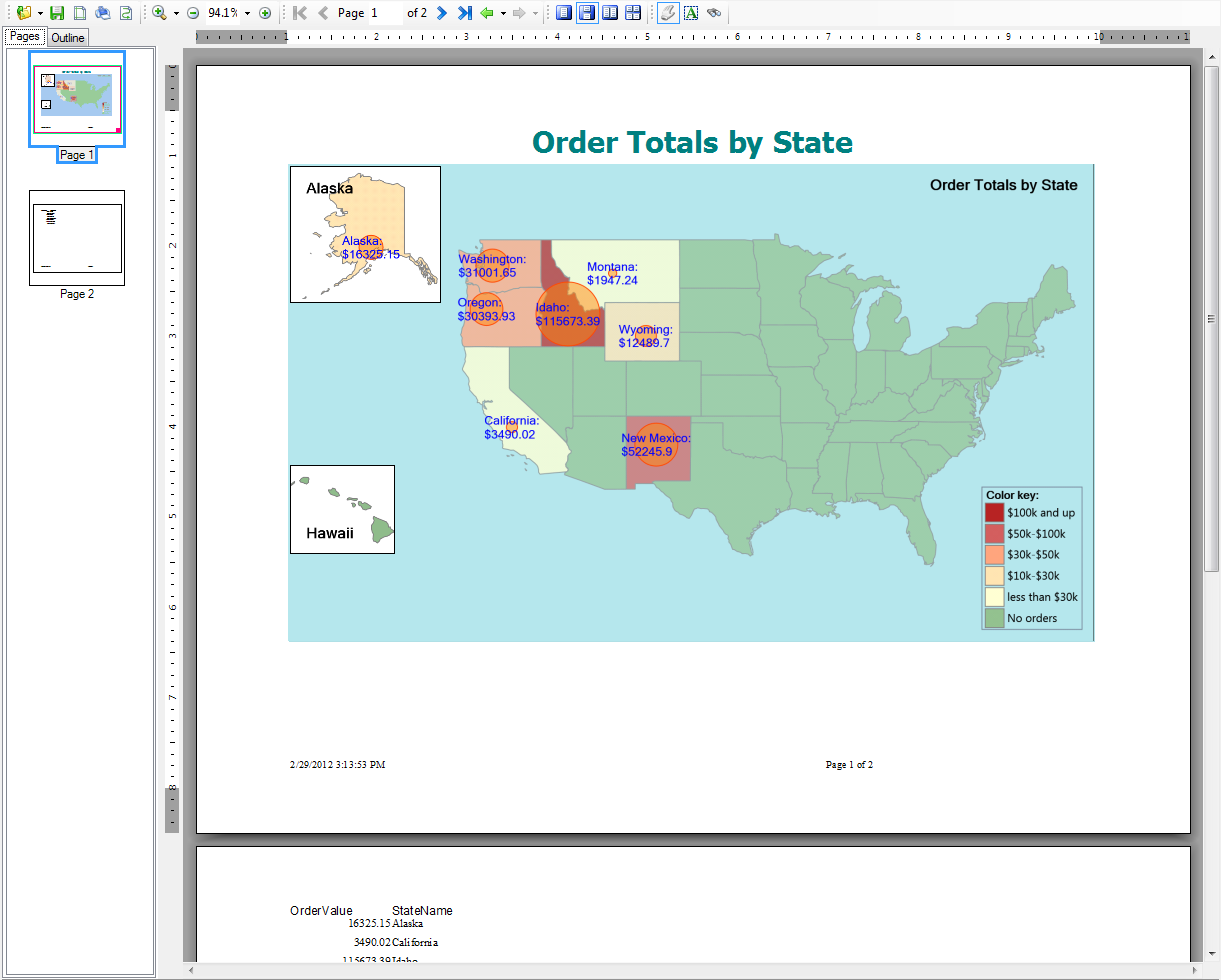
Task: Expand the navigate back history dropdown
Action: [x=503, y=13]
